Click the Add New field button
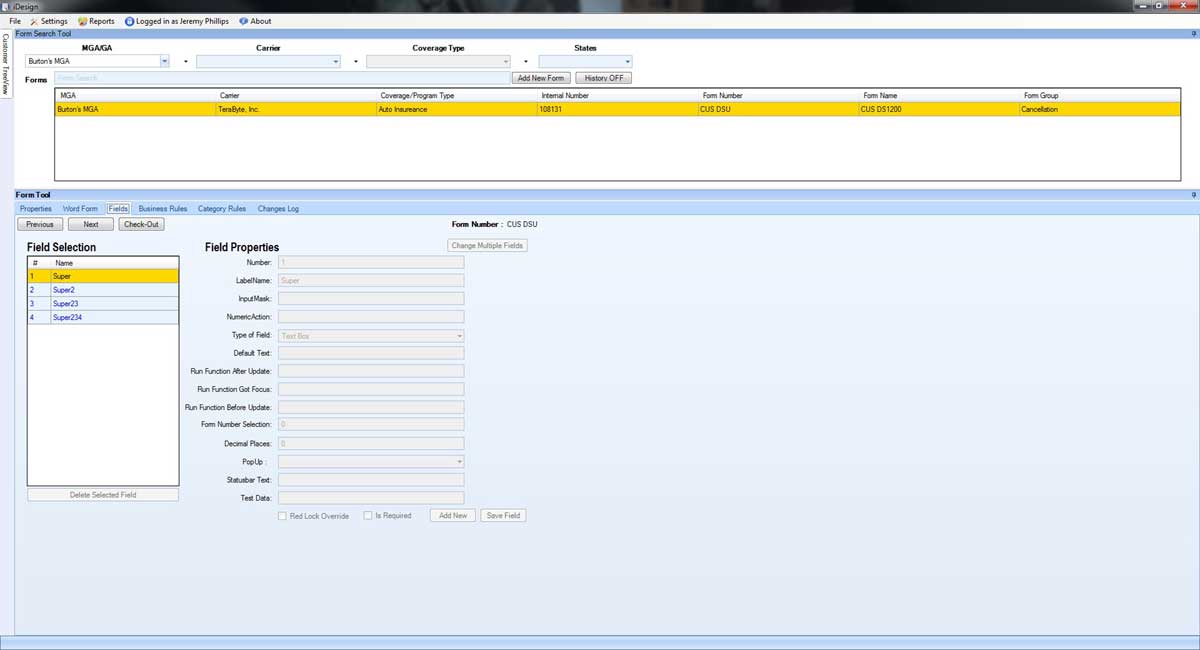Screen dimensions: 1200x650 (x=453, y=516)
